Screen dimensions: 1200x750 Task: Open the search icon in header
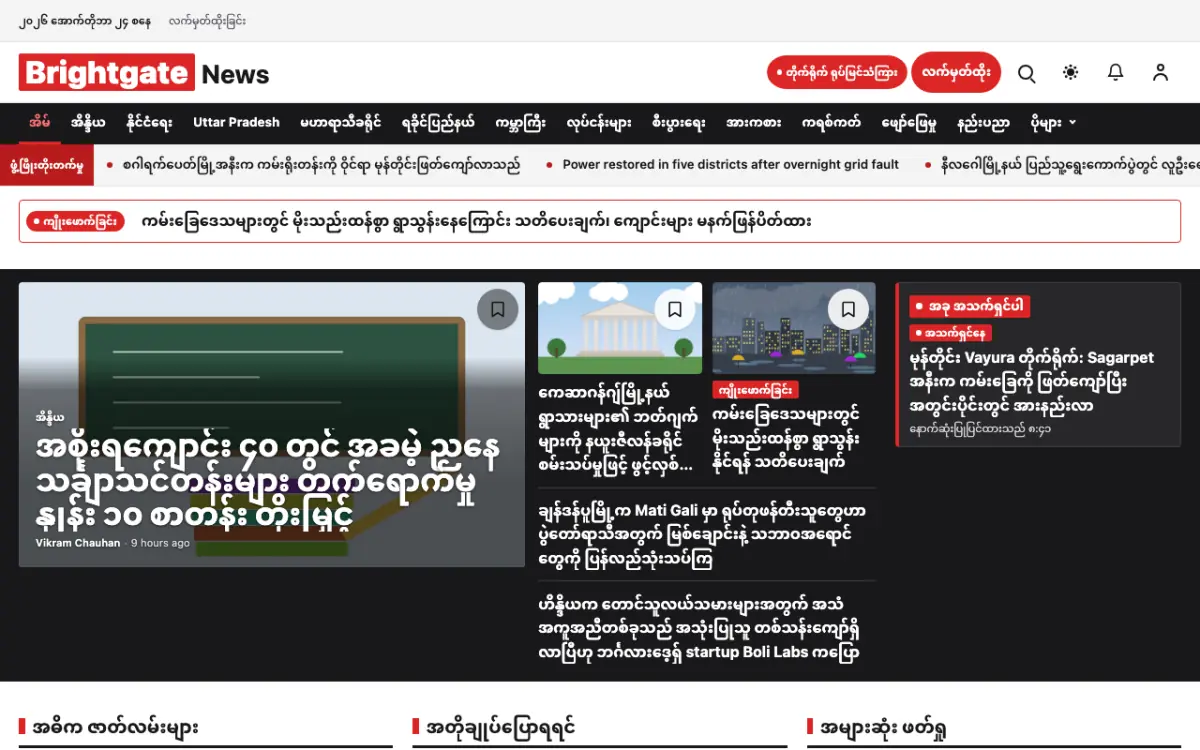[1026, 73]
